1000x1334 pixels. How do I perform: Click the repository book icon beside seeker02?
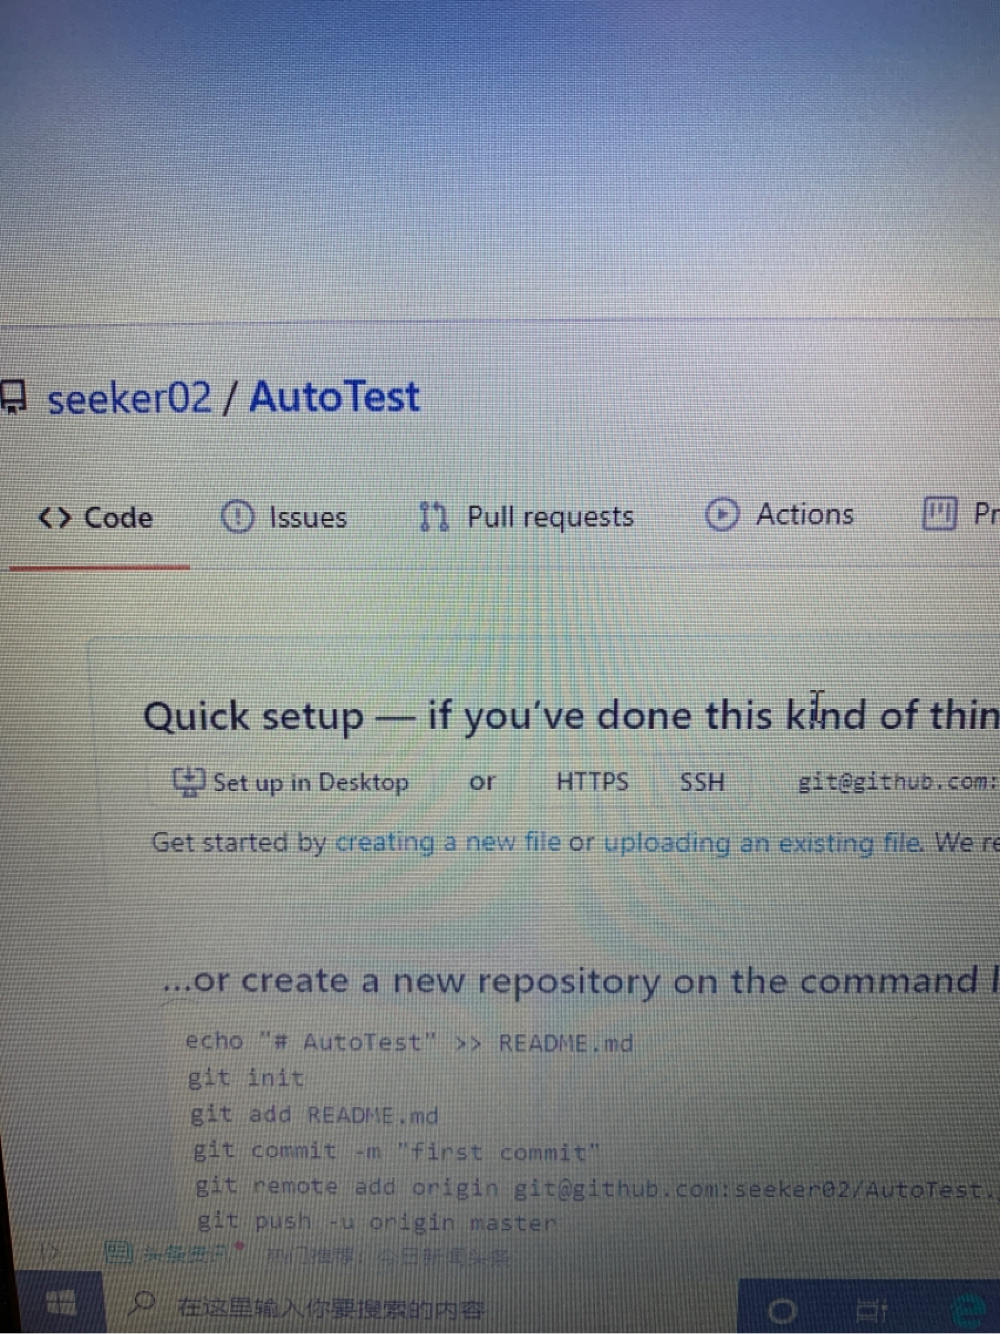point(13,397)
